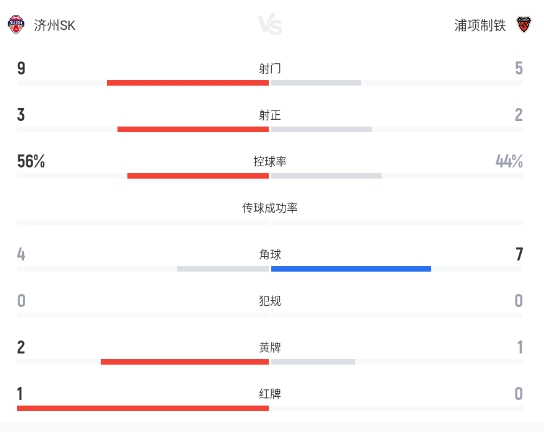This screenshot has height=443, width=544.
Task: Click the 济州SK team logo
Action: pyautogui.click(x=16, y=25)
